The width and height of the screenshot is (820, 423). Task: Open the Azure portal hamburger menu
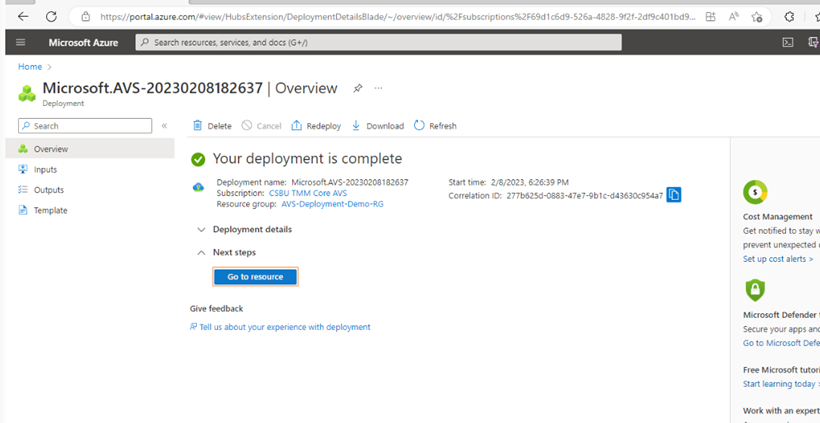point(21,42)
